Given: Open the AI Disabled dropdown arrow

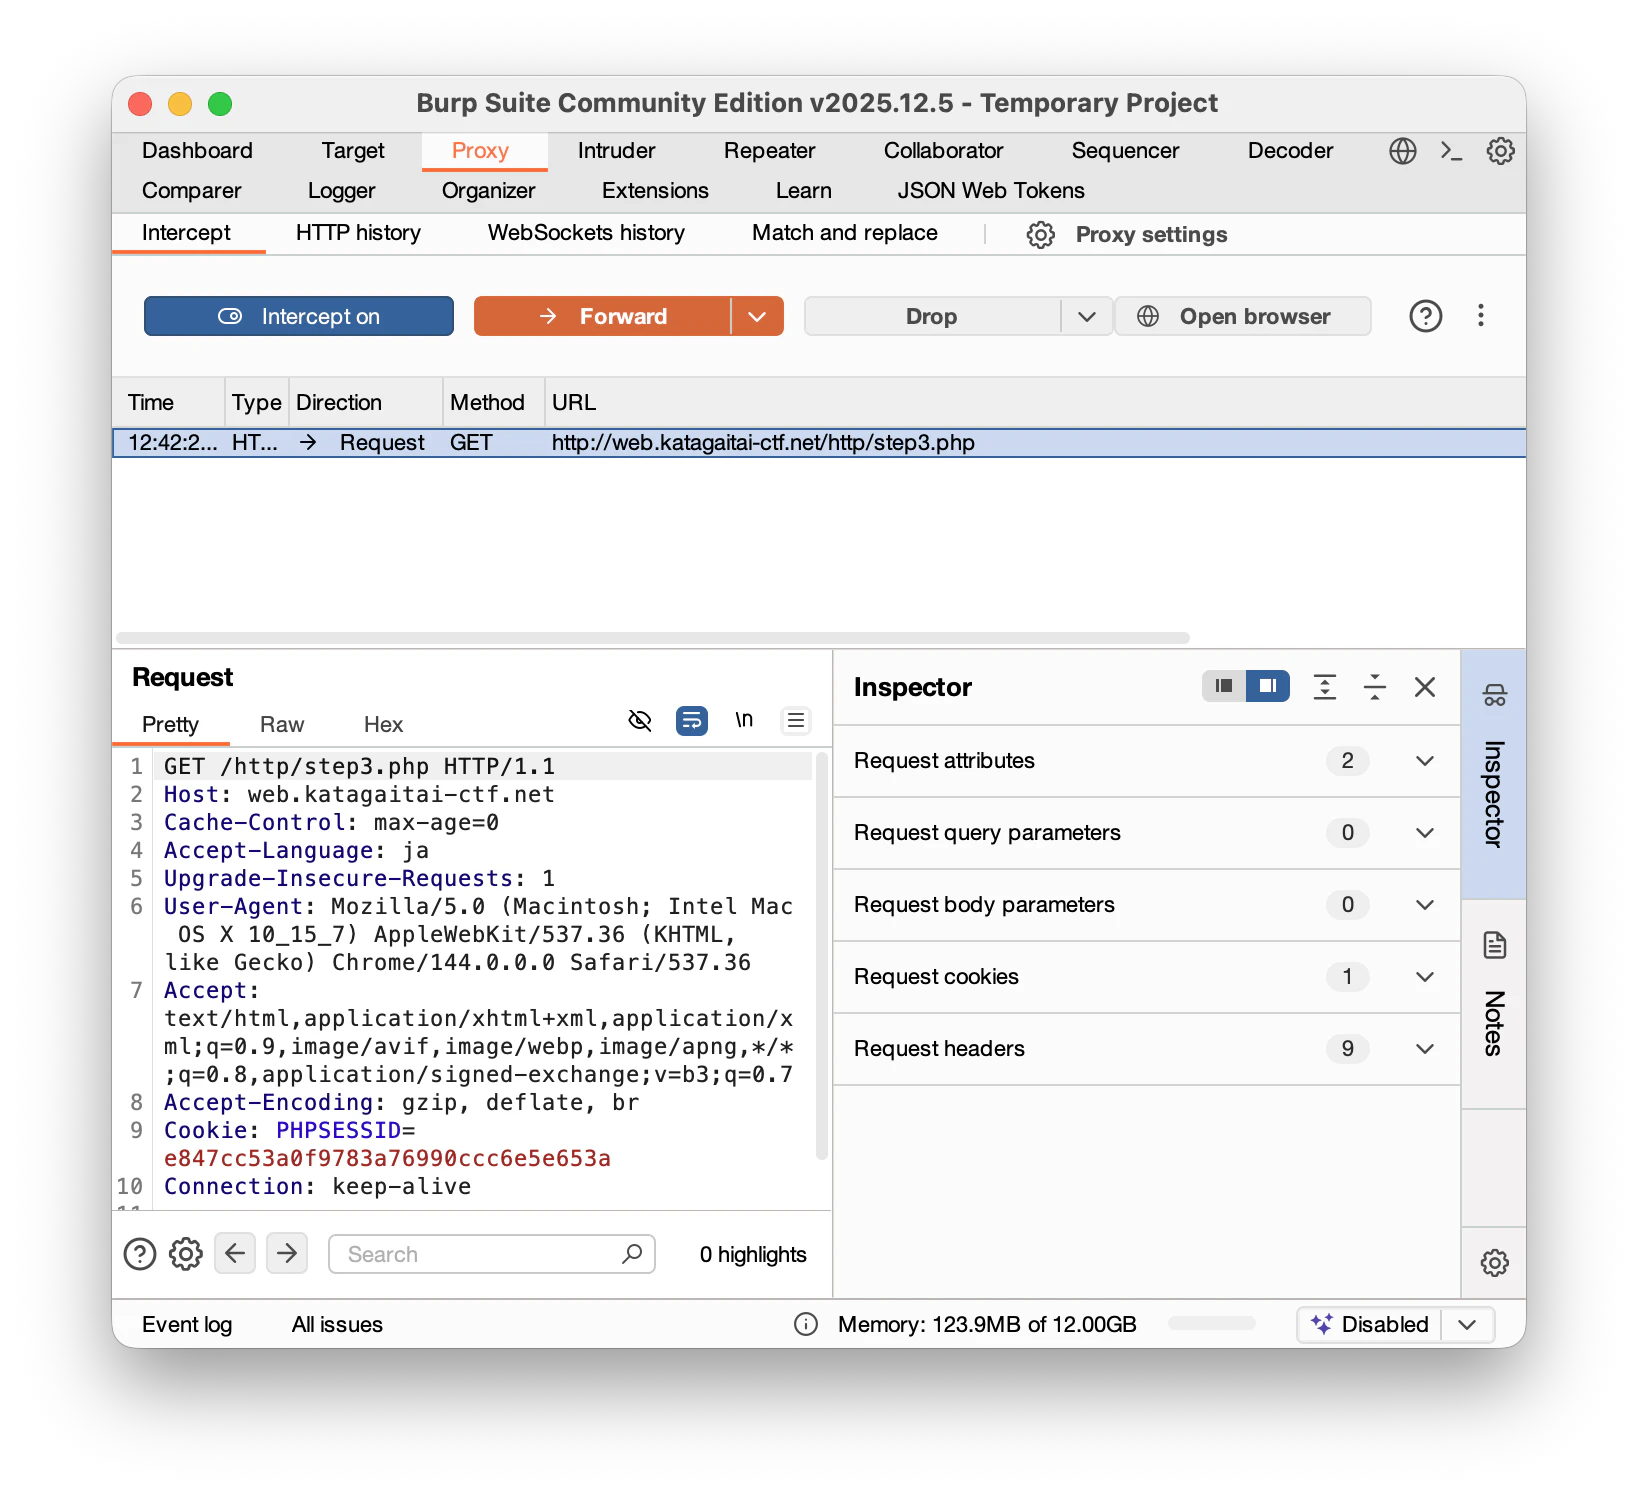Looking at the screenshot, I should point(1467,1324).
